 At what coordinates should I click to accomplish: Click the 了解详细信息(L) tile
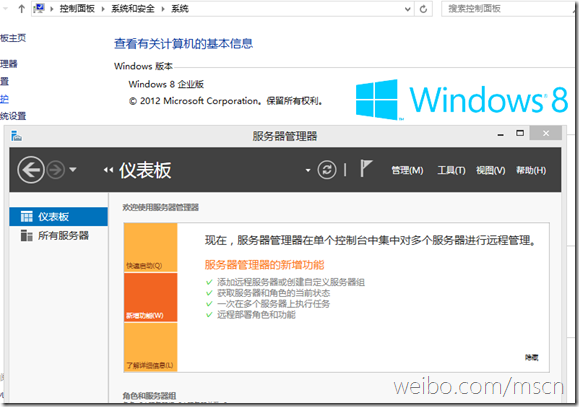(151, 347)
